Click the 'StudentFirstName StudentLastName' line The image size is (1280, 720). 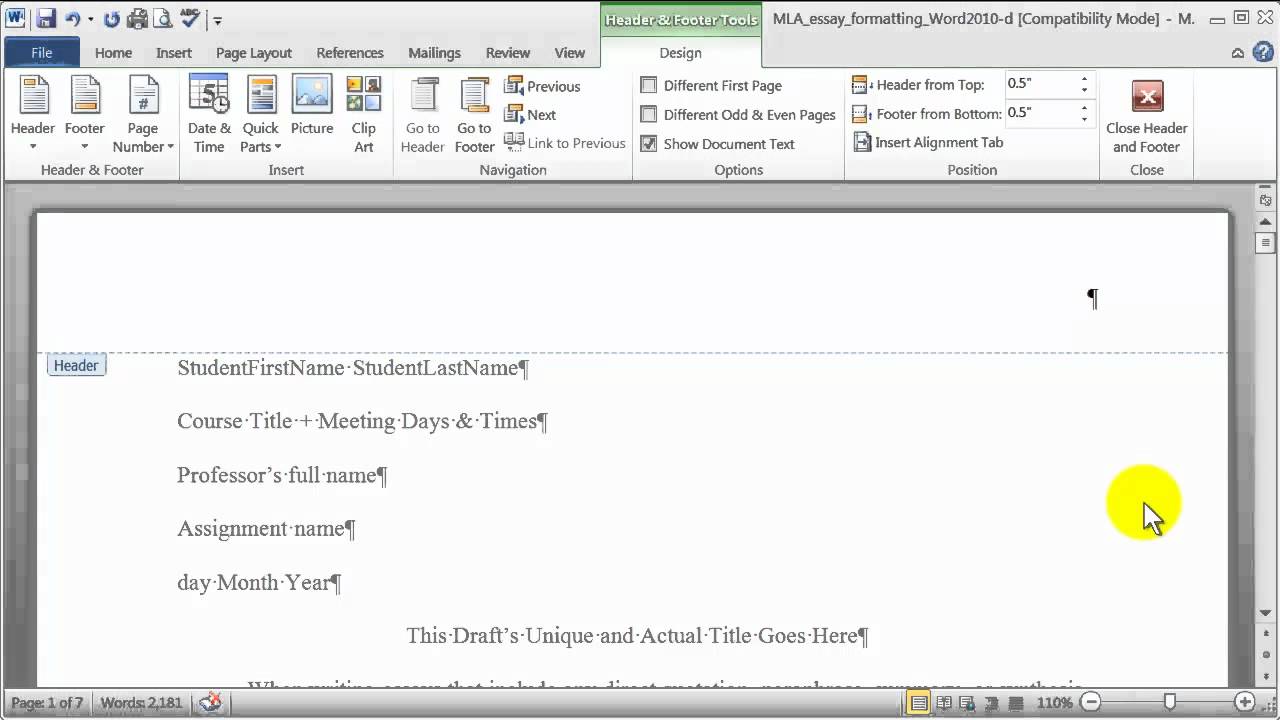point(353,368)
